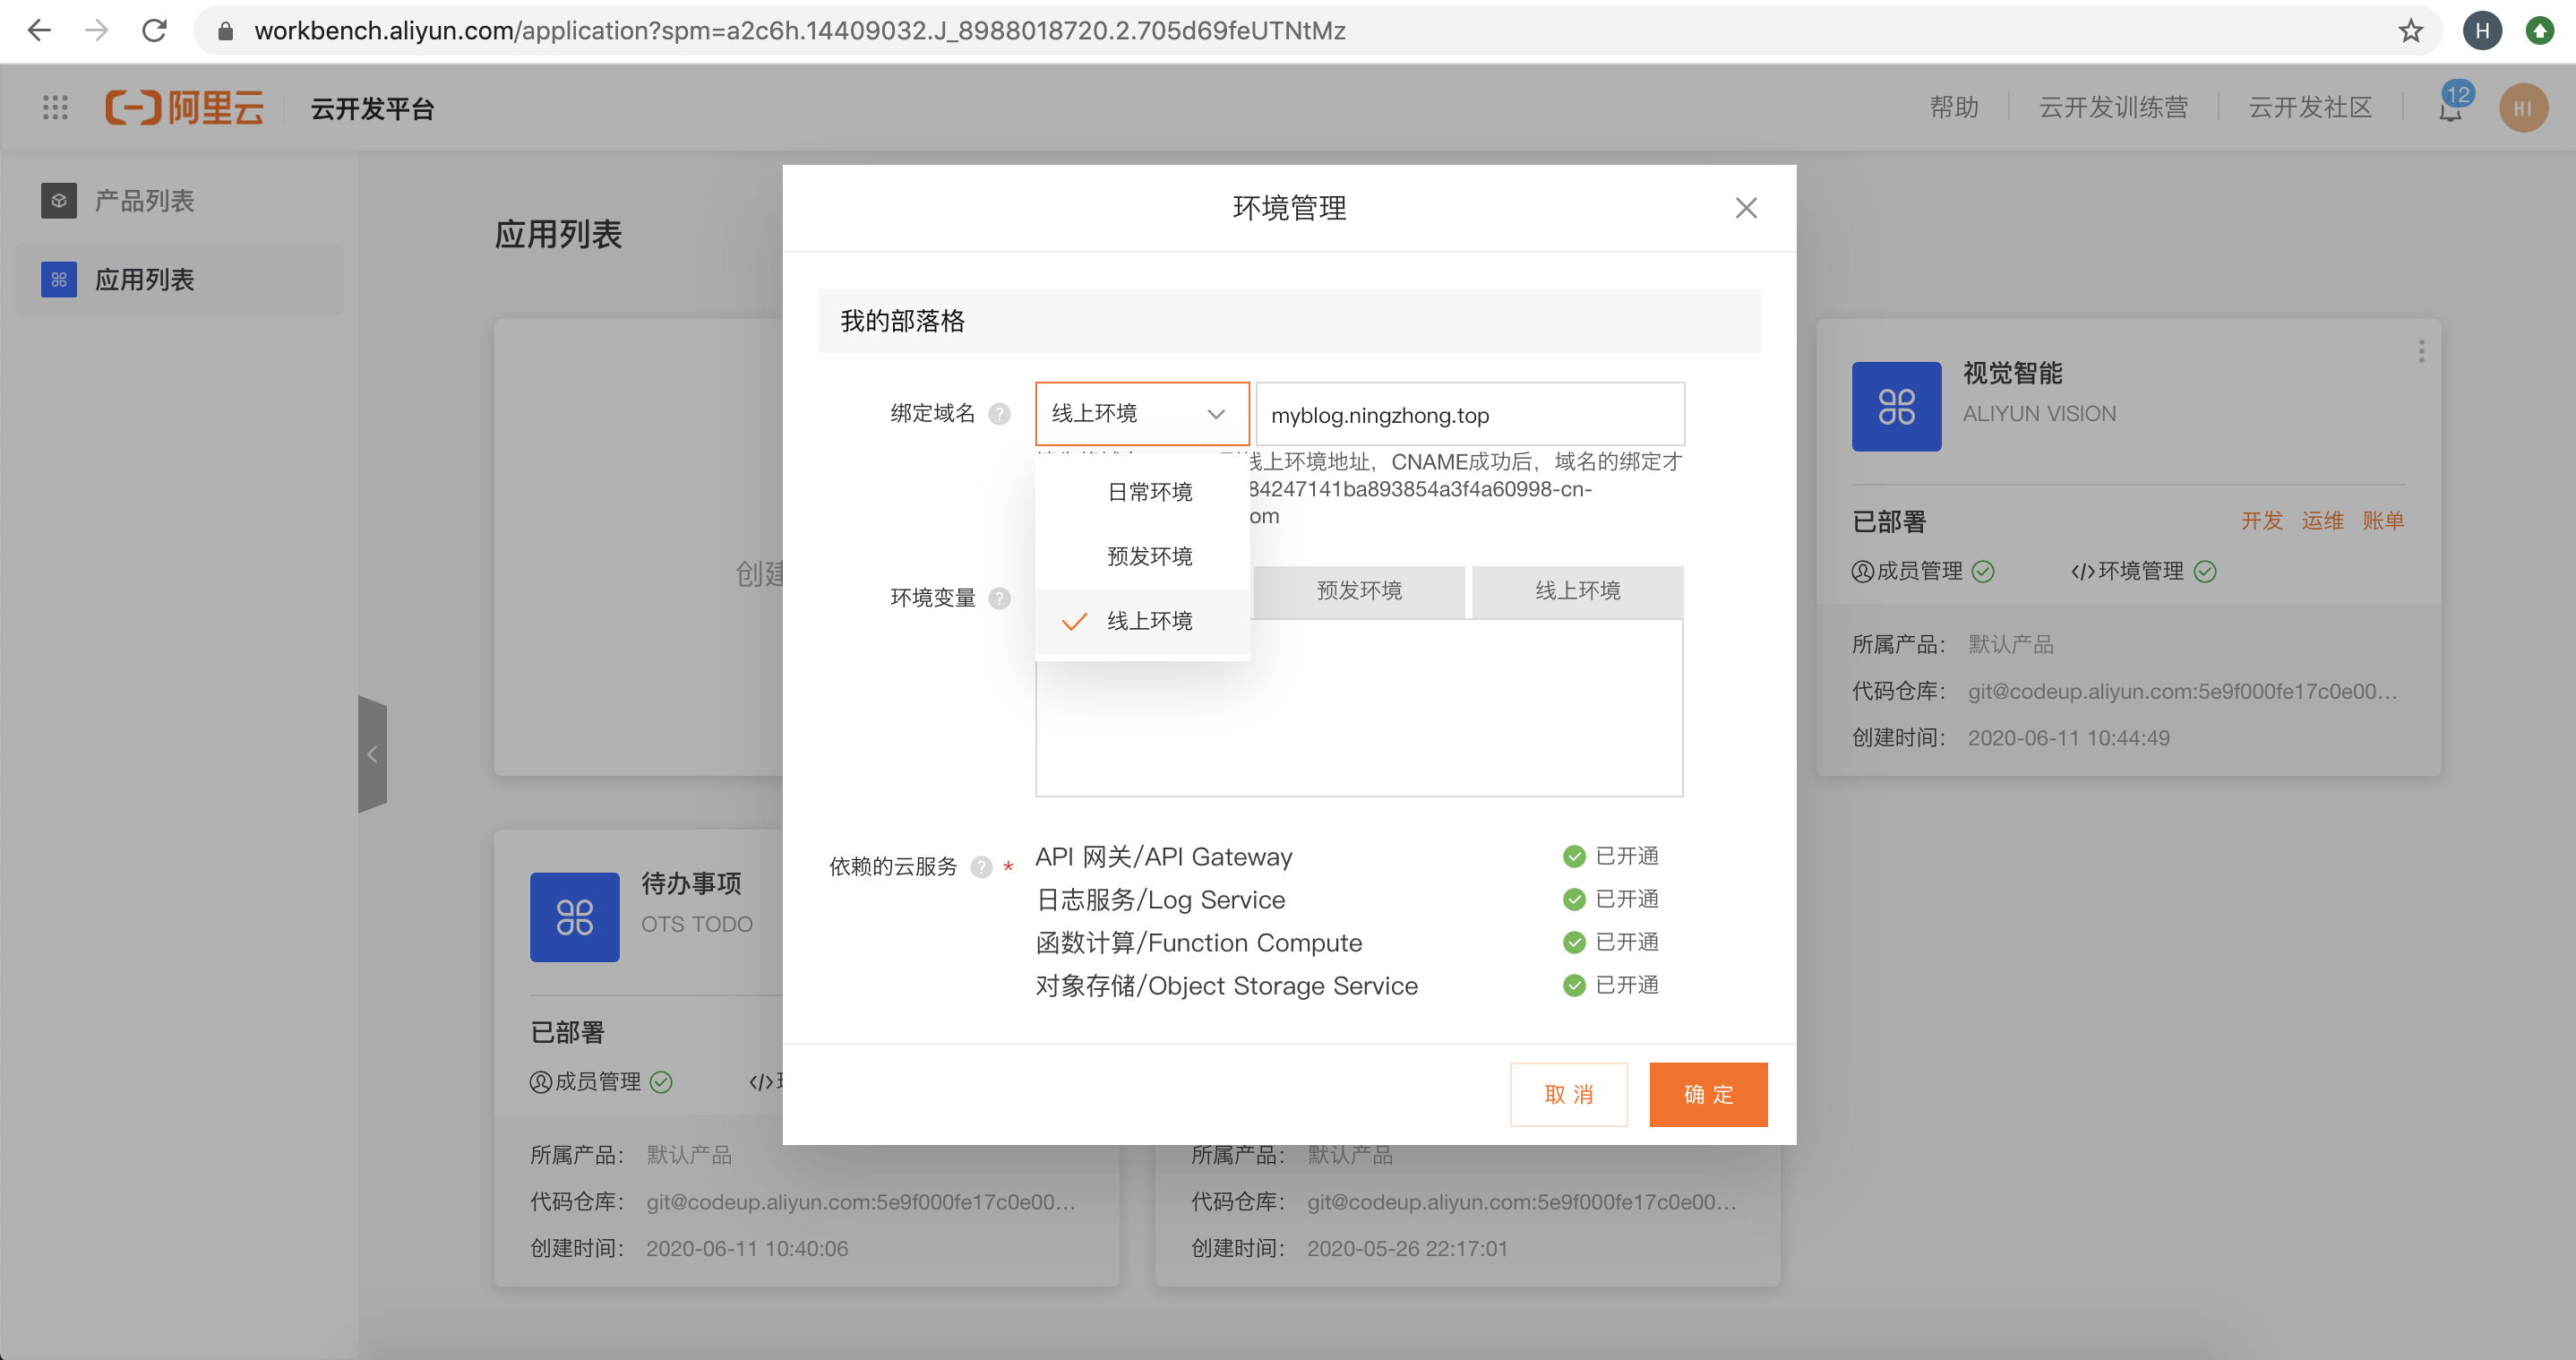Close the 环境管理 dialog
Image resolution: width=2576 pixels, height=1360 pixels.
[1746, 208]
